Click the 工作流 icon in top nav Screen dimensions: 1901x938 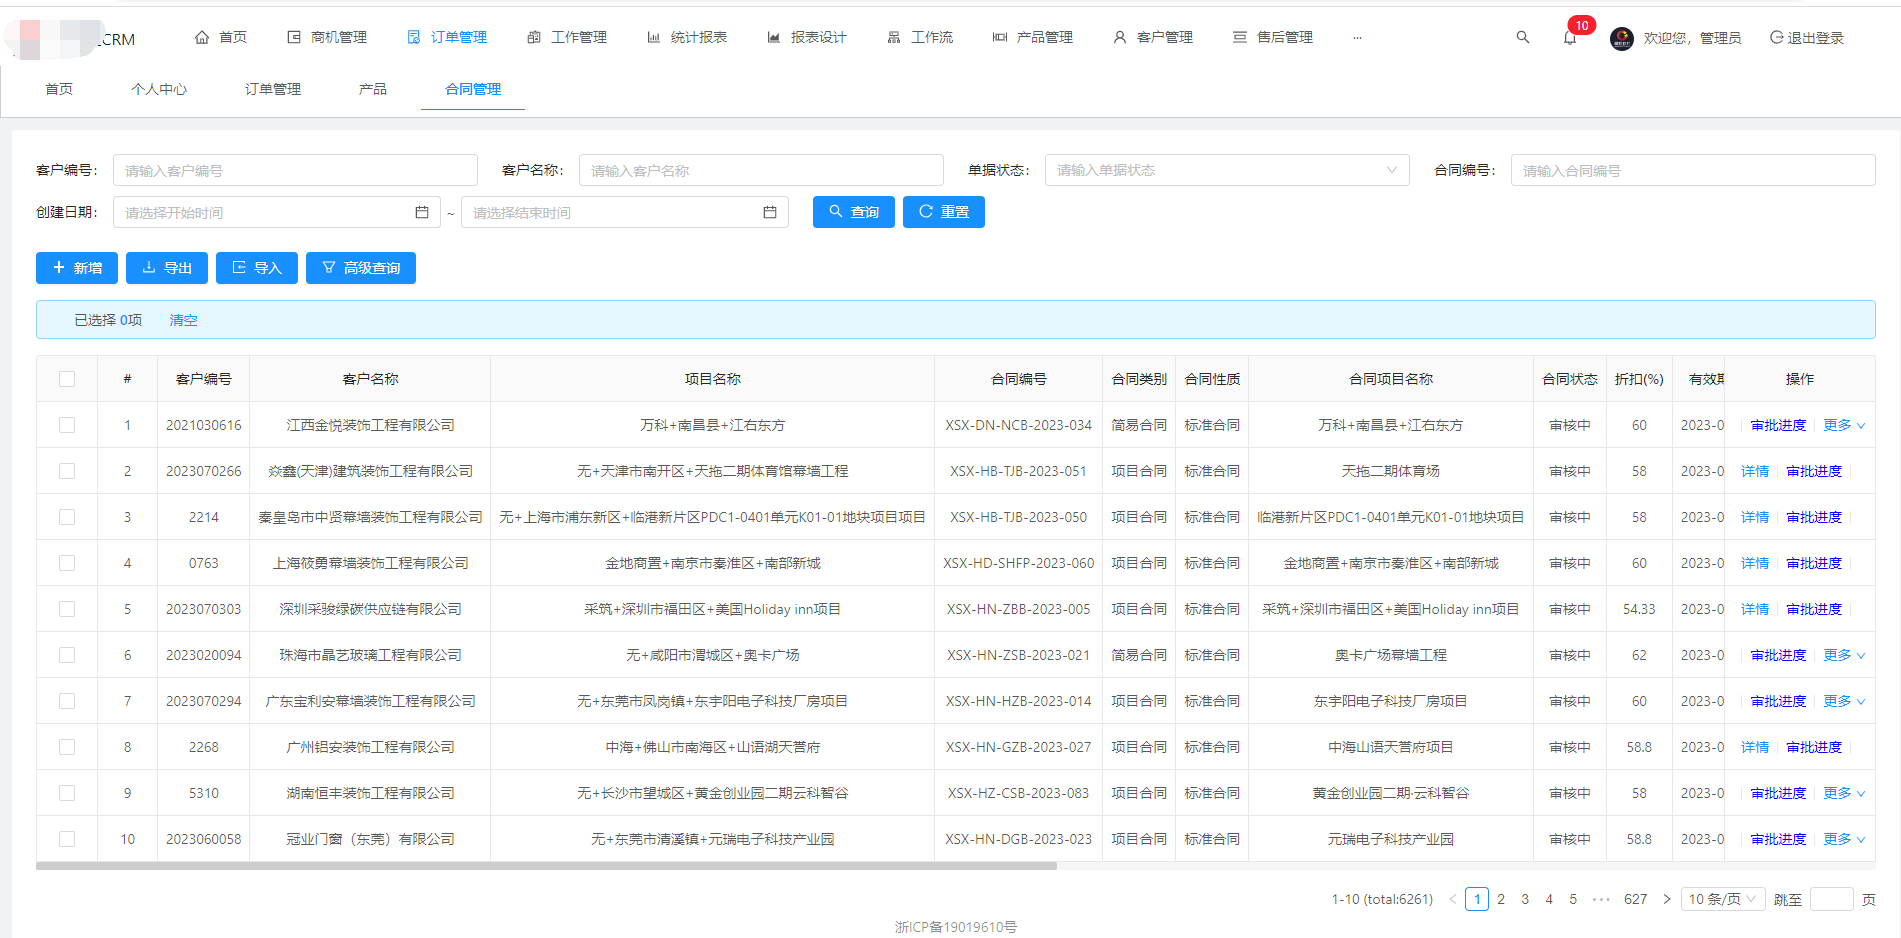pyautogui.click(x=894, y=37)
